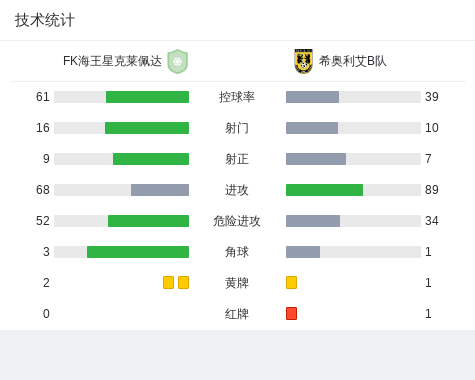Click the away team green 进攻 bar
The width and height of the screenshot is (475, 380).
pyautogui.click(x=324, y=190)
